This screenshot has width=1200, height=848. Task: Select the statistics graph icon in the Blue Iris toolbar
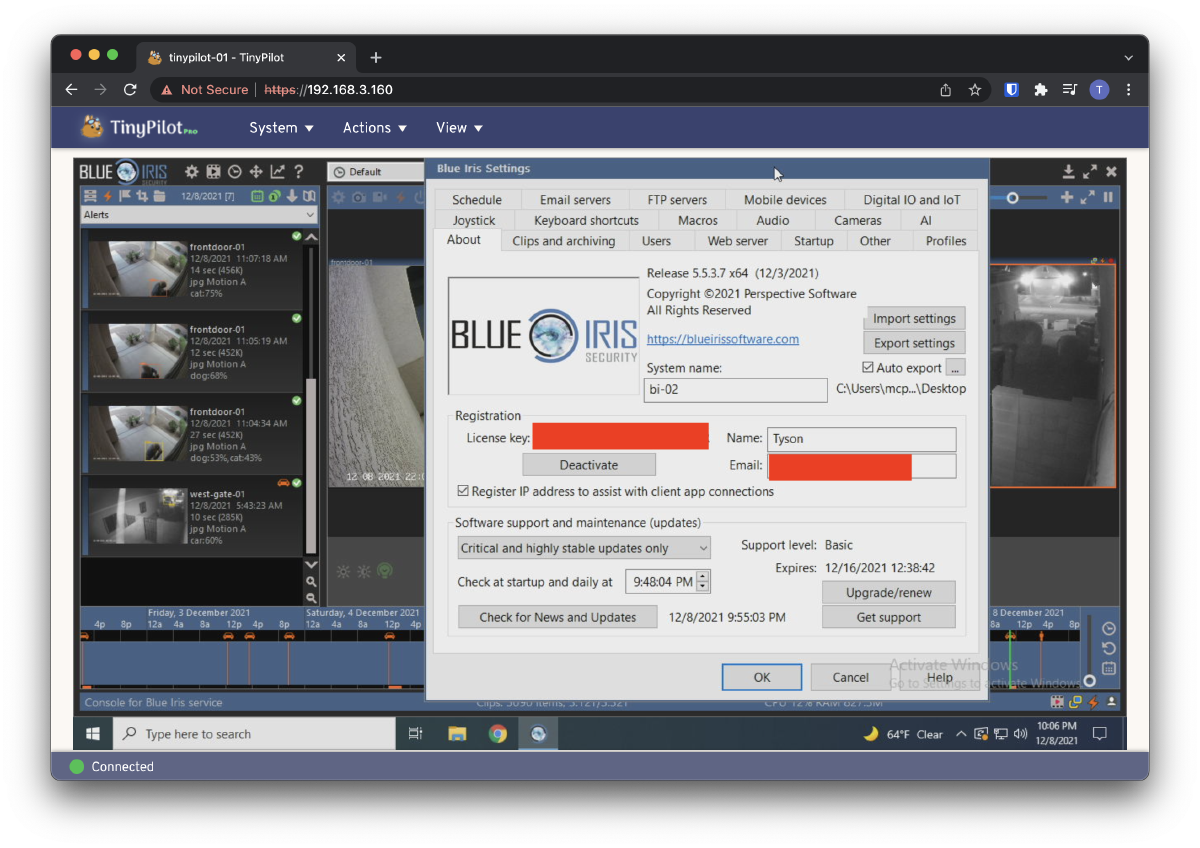tap(278, 172)
